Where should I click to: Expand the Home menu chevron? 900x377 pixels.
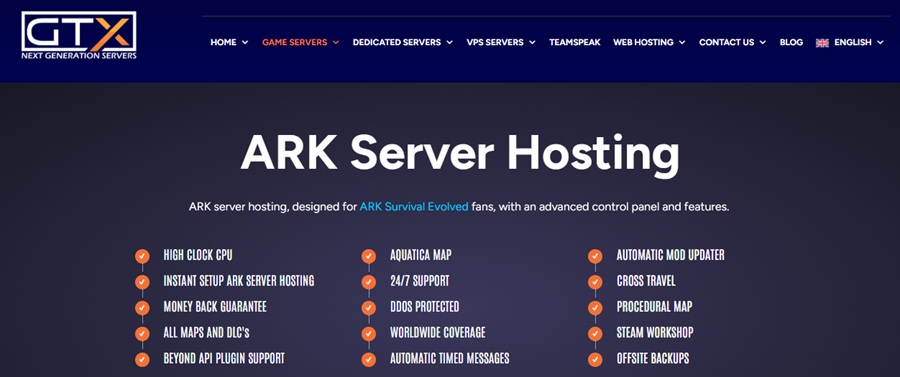tap(245, 42)
